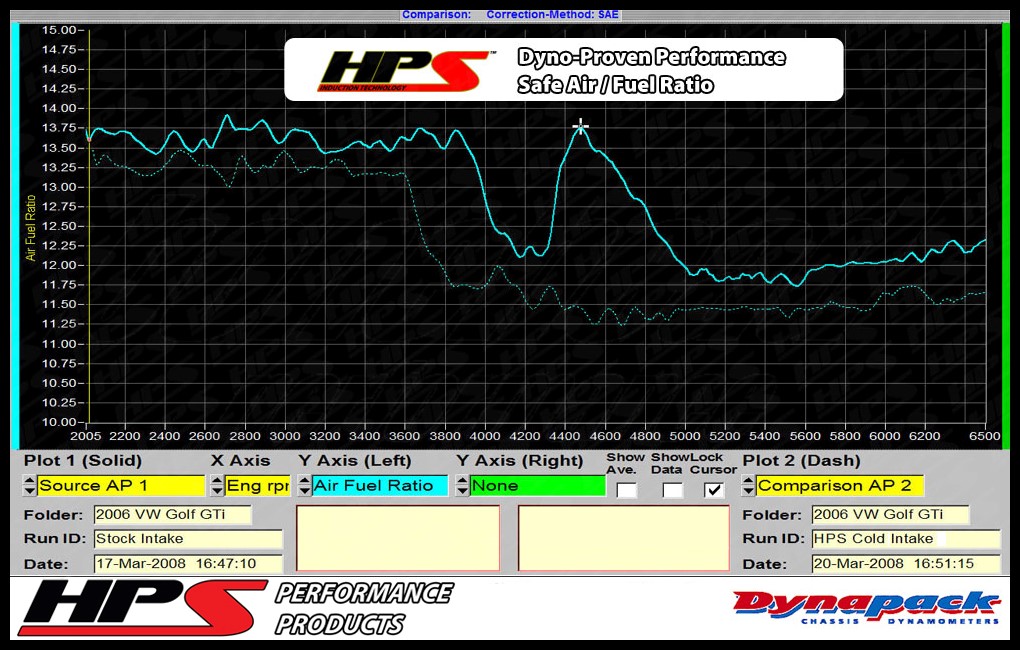This screenshot has height=650, width=1020.
Task: Open the Source AP 1 plot selector
Action: tap(121, 485)
